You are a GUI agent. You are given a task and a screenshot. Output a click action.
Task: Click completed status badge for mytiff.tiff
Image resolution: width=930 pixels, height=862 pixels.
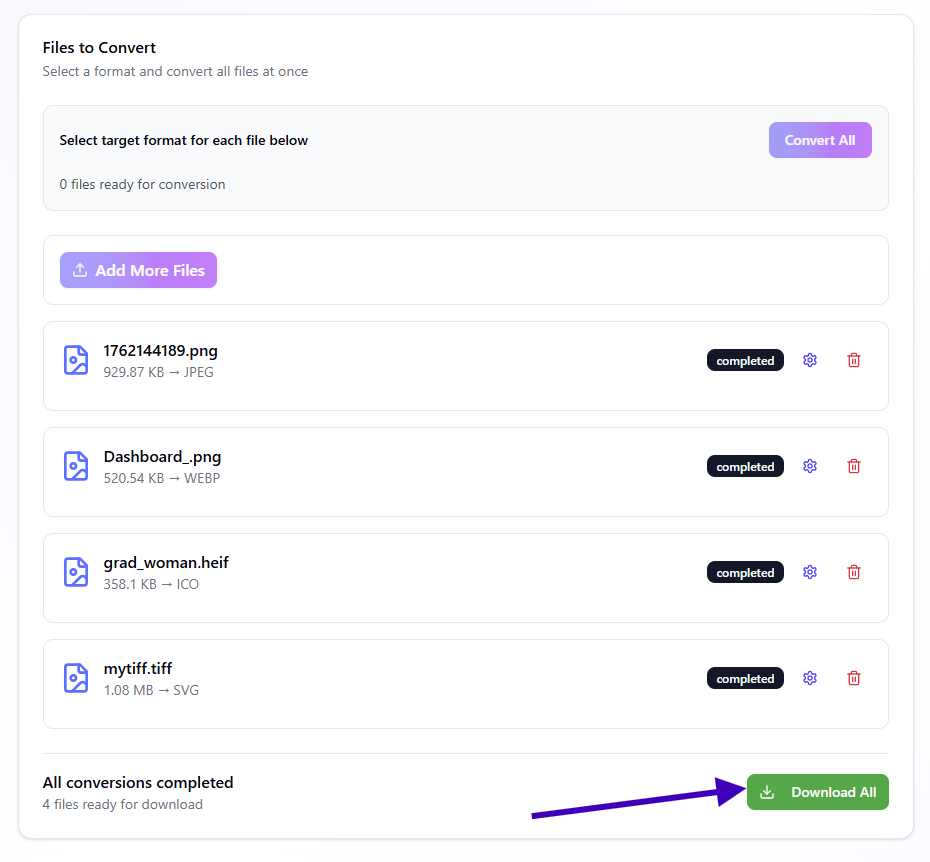pyautogui.click(x=745, y=679)
